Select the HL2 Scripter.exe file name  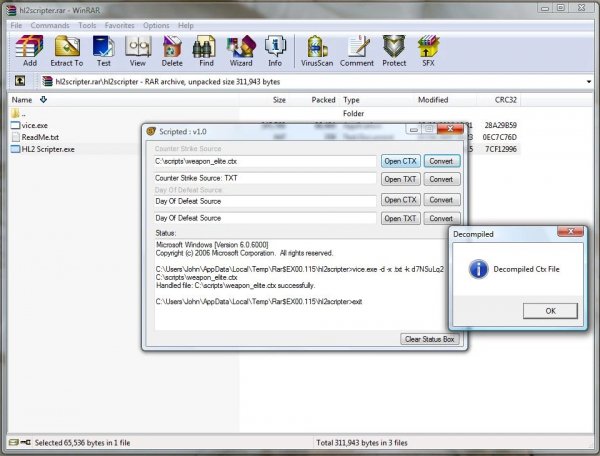tap(48, 149)
